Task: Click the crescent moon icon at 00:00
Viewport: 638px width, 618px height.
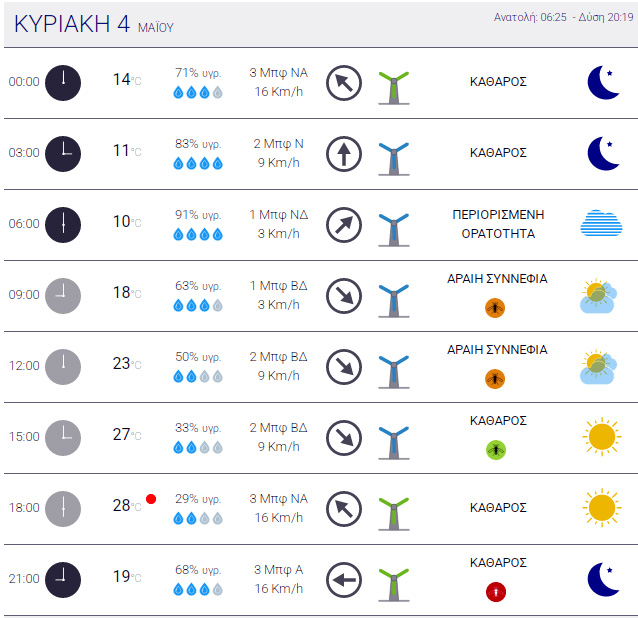Action: point(603,83)
